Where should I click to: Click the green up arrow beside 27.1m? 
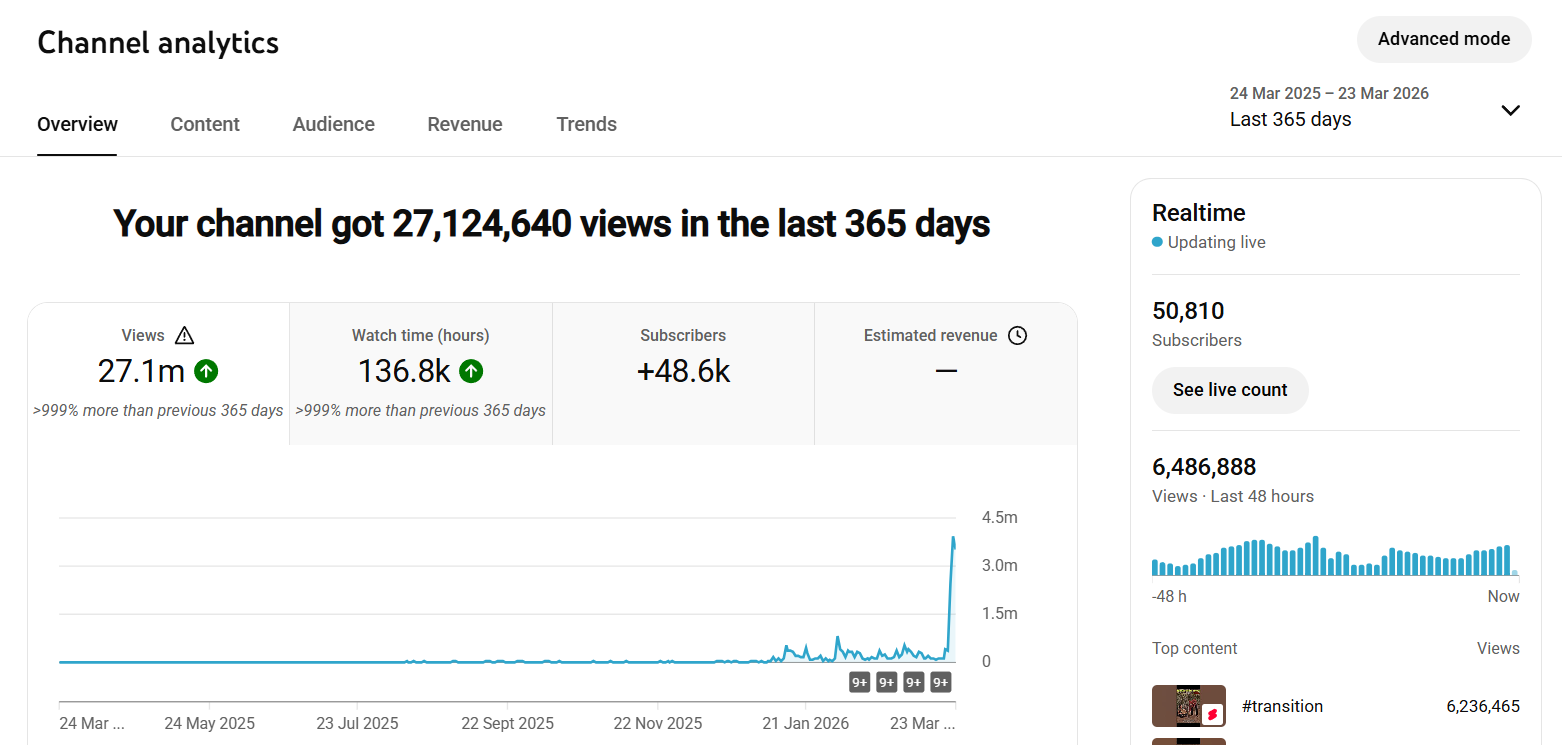point(206,371)
